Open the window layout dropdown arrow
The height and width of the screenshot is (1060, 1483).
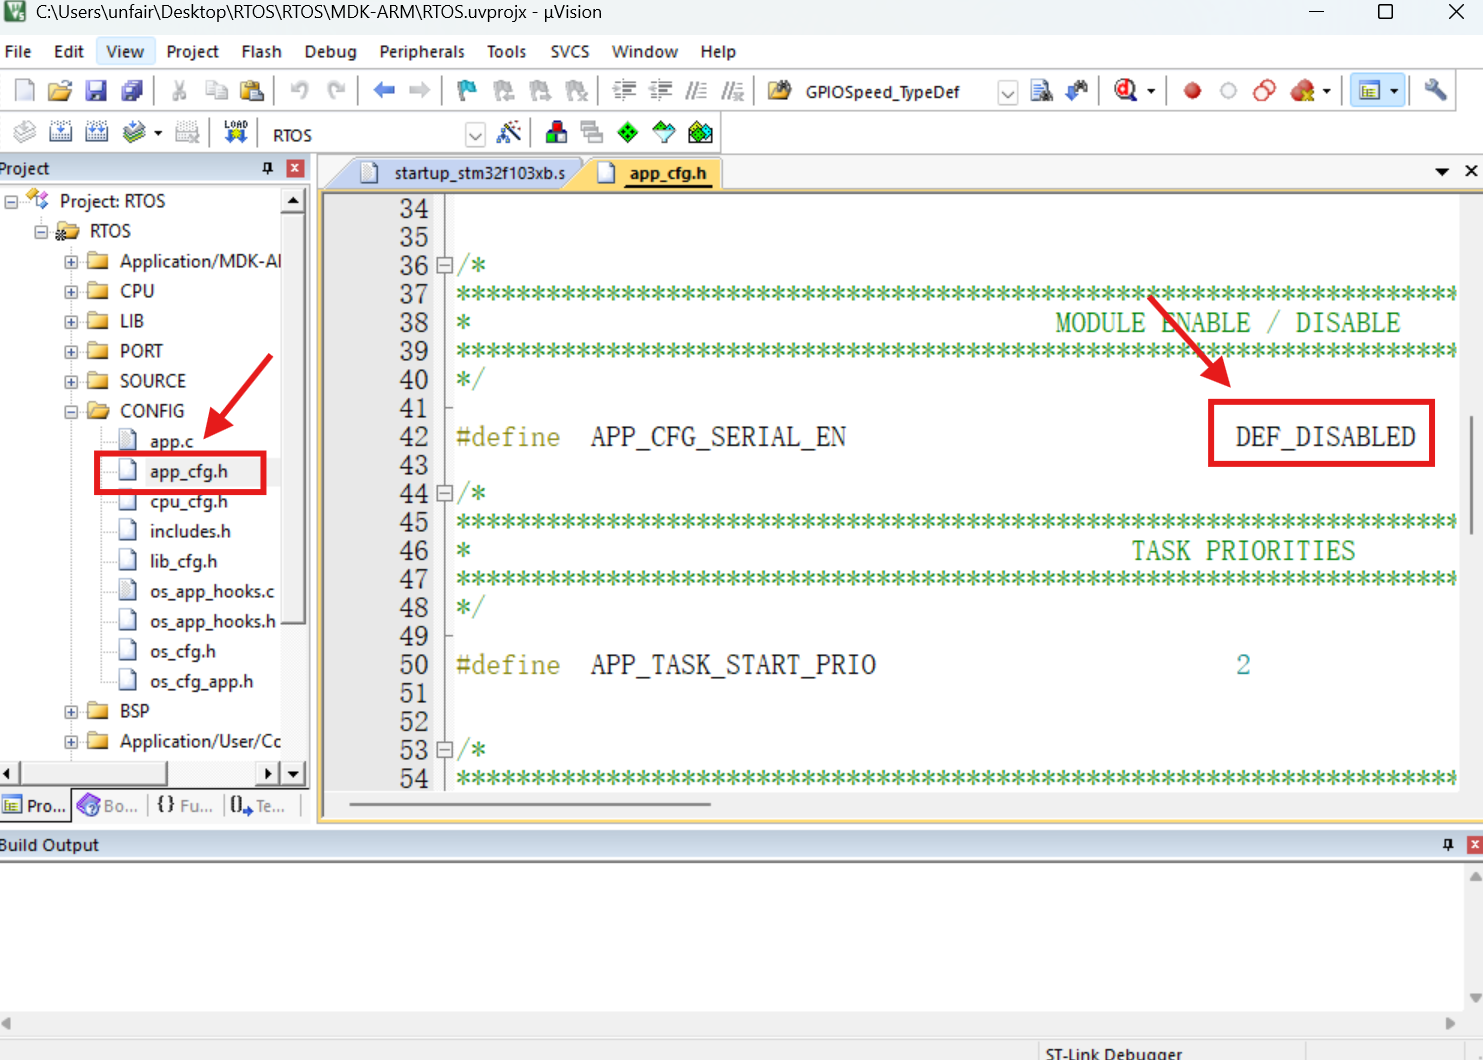tap(1394, 91)
